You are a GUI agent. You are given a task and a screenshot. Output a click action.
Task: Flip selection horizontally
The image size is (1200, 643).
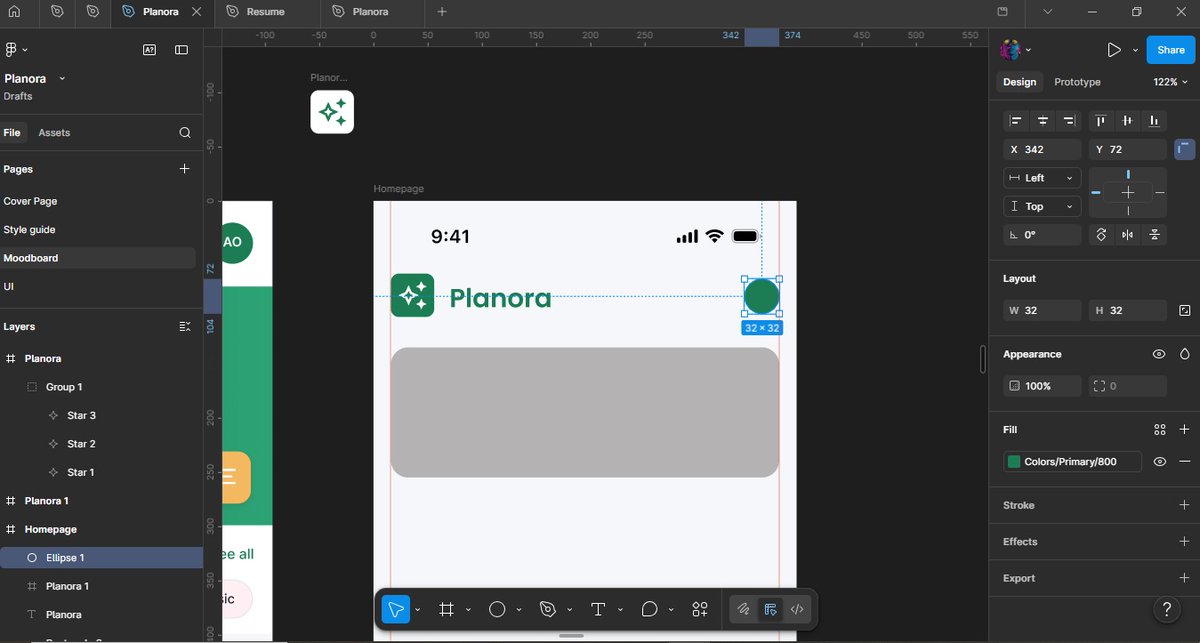[1128, 235]
